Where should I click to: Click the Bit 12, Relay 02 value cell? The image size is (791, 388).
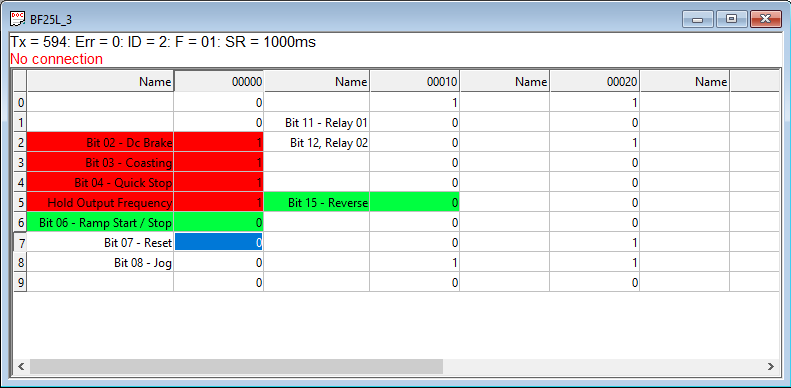click(x=414, y=143)
